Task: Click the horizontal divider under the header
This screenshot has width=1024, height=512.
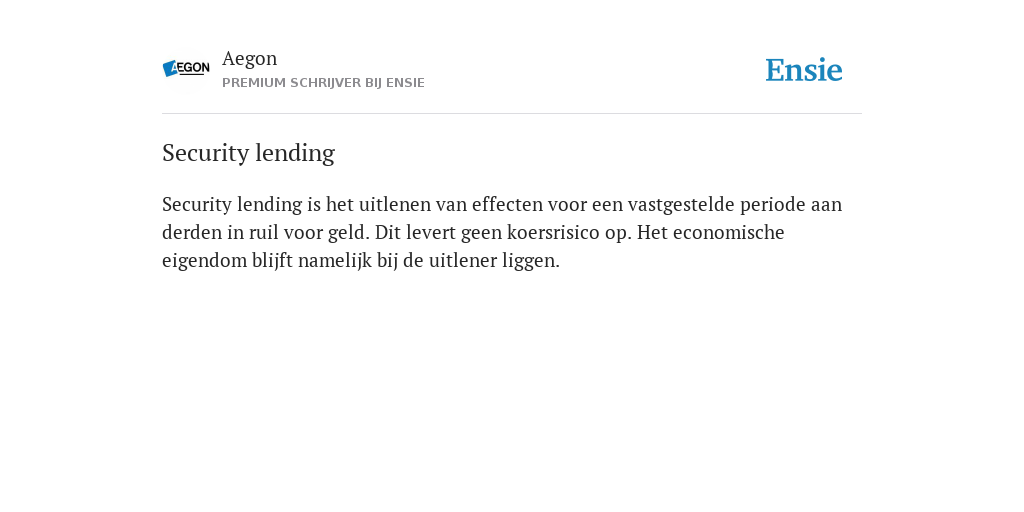Action: (x=512, y=114)
